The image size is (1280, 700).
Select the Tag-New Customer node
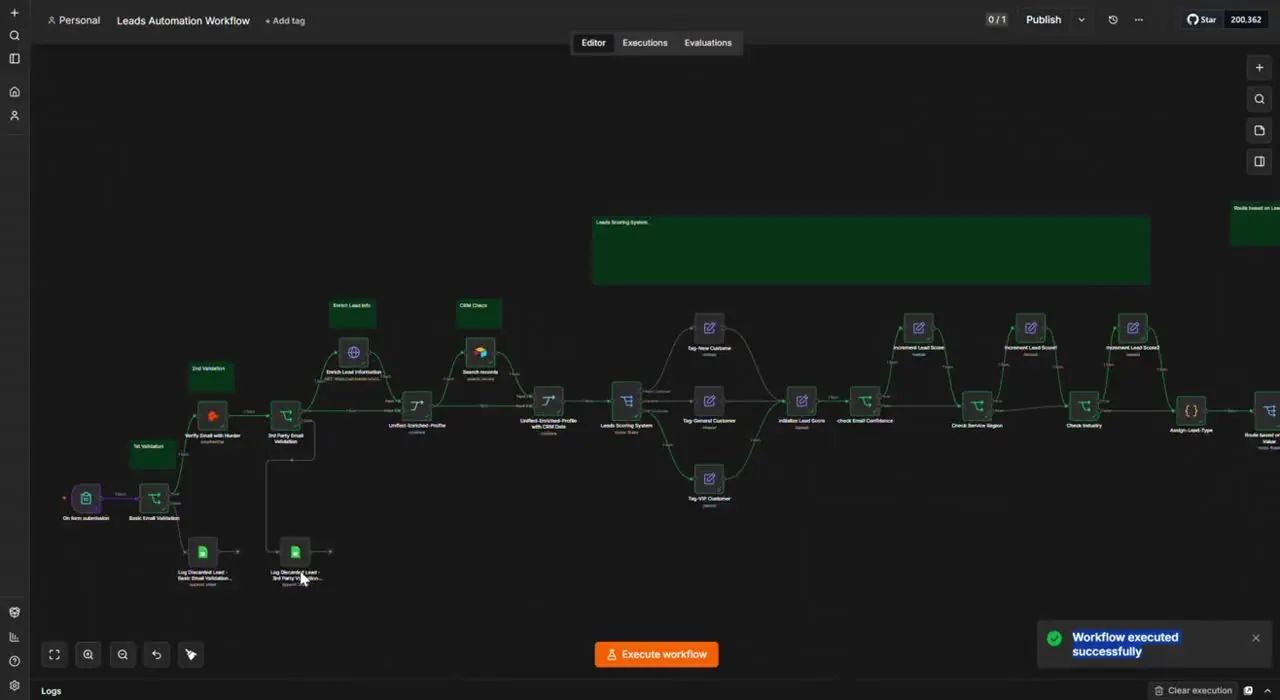(709, 328)
